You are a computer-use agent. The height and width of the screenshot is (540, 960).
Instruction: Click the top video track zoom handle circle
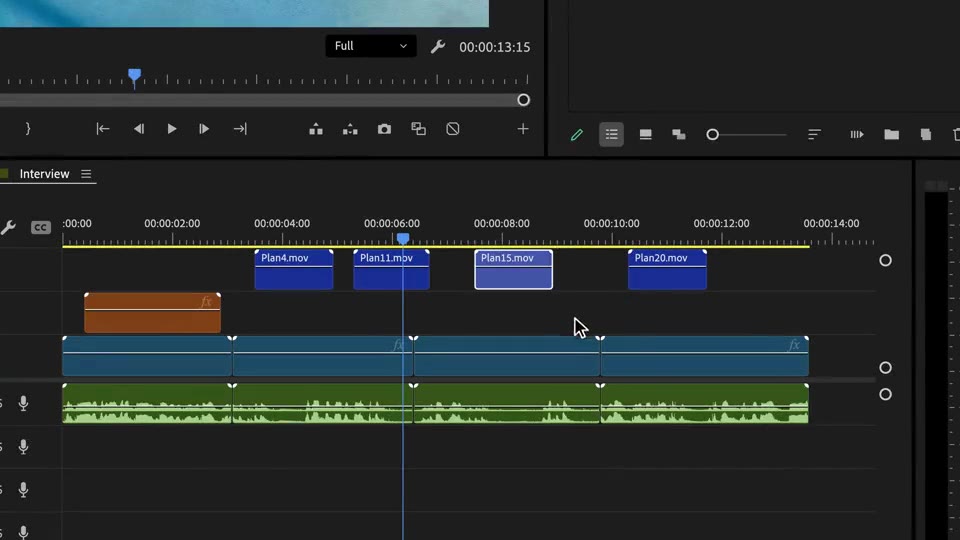[885, 260]
